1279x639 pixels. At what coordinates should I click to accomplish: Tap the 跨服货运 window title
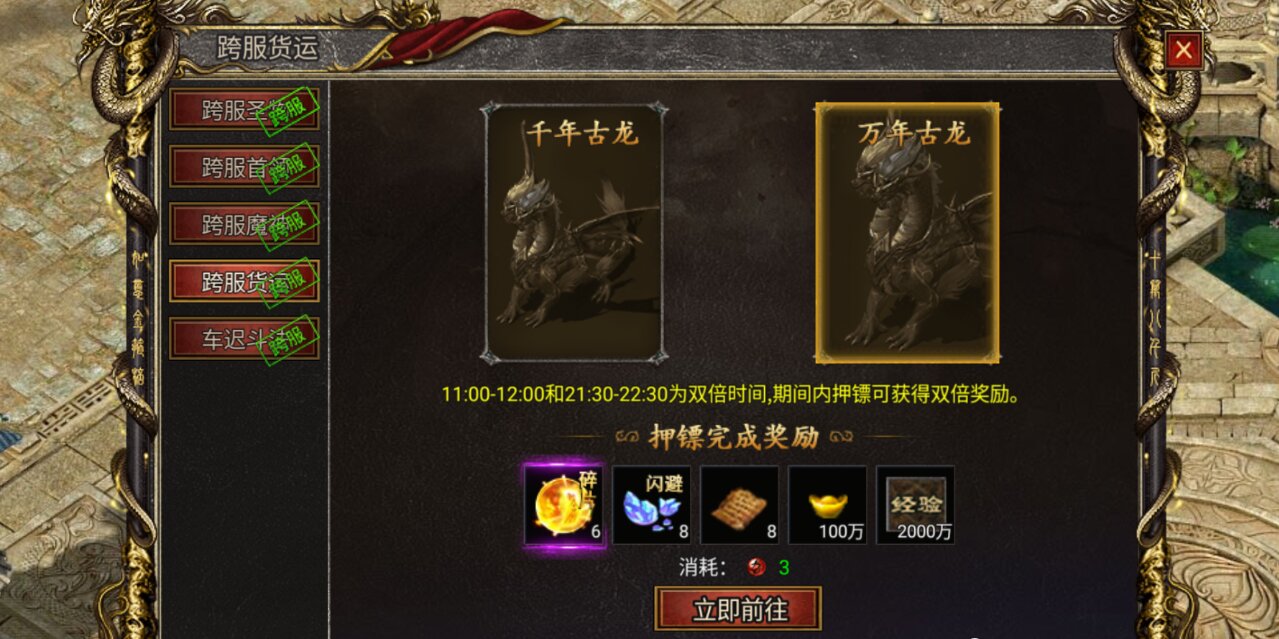tap(267, 49)
